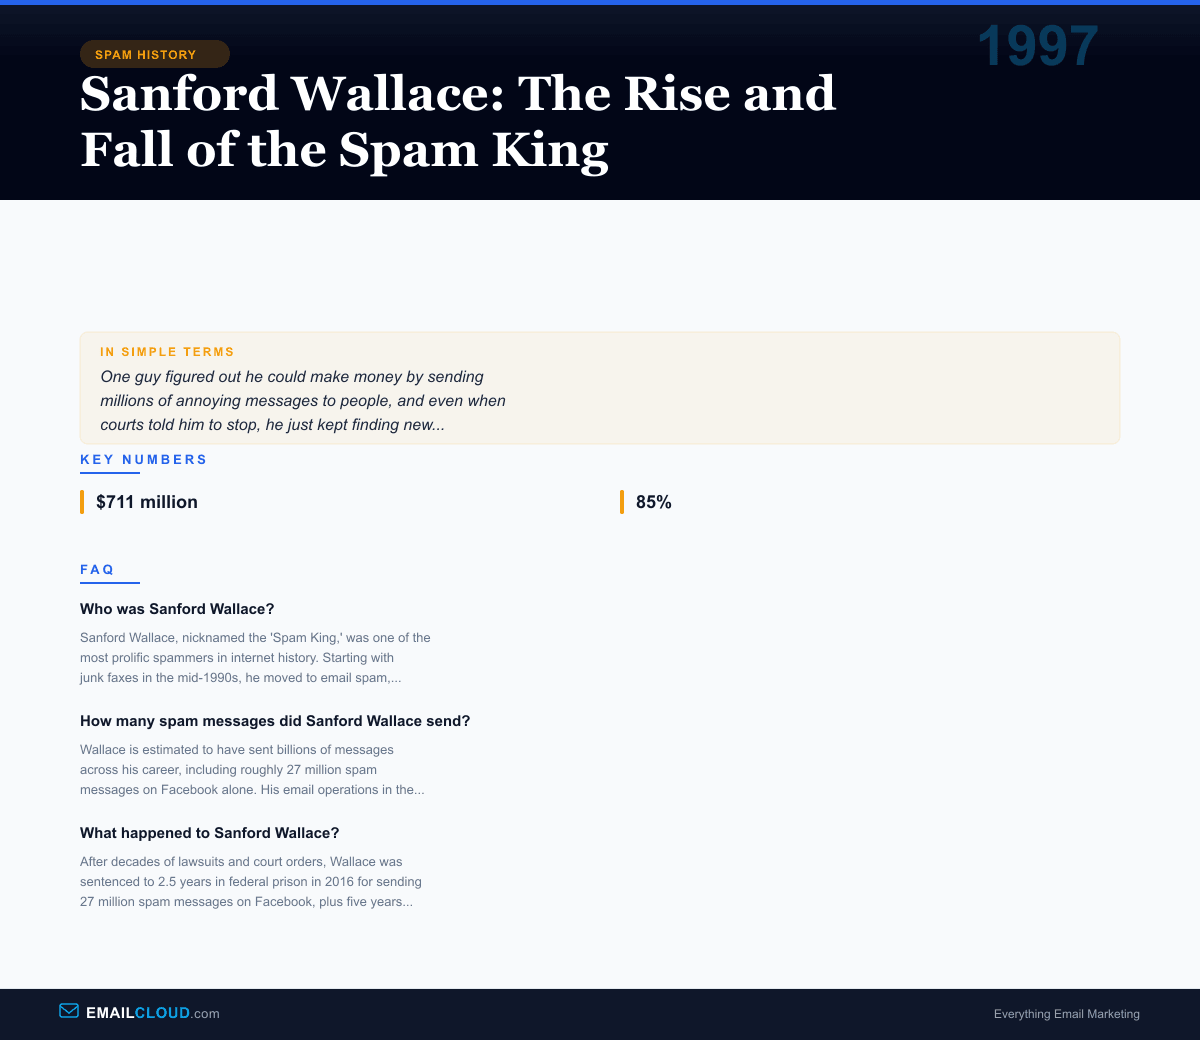The width and height of the screenshot is (1200, 1040).
Task: Click the italic summary paragraph text
Action: (303, 401)
